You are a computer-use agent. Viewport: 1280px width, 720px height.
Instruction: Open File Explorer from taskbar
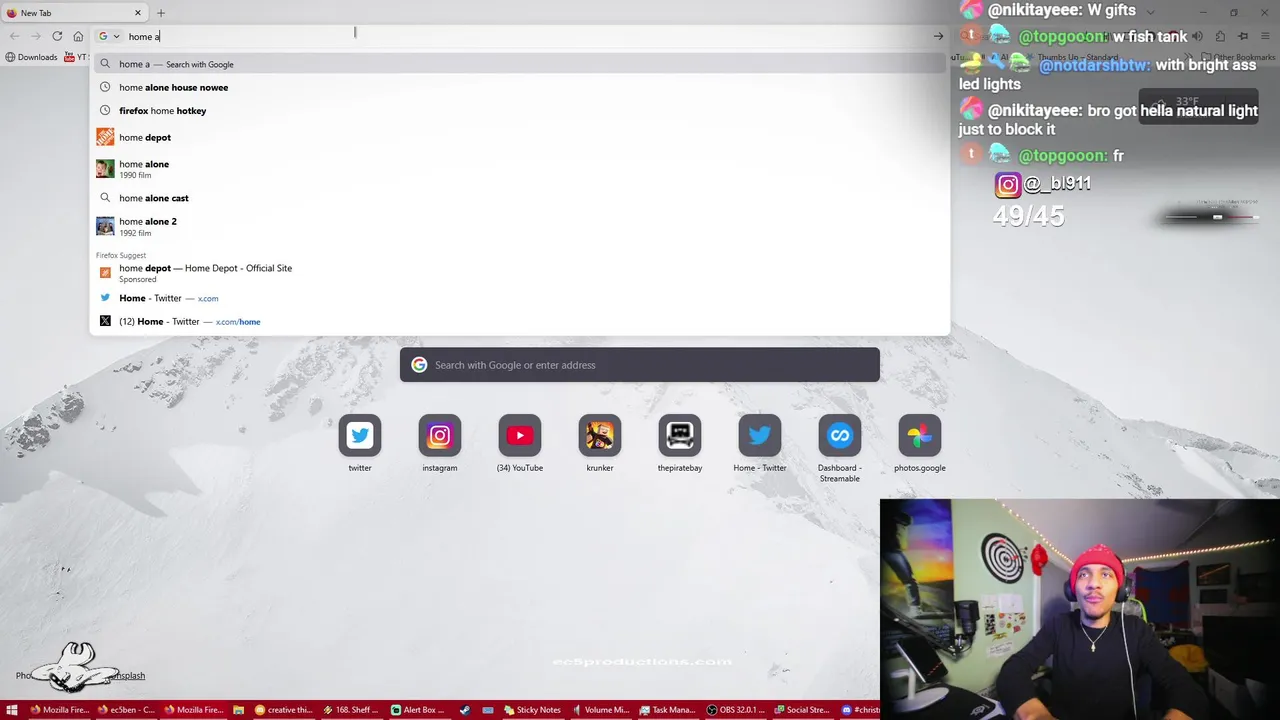tap(239, 710)
